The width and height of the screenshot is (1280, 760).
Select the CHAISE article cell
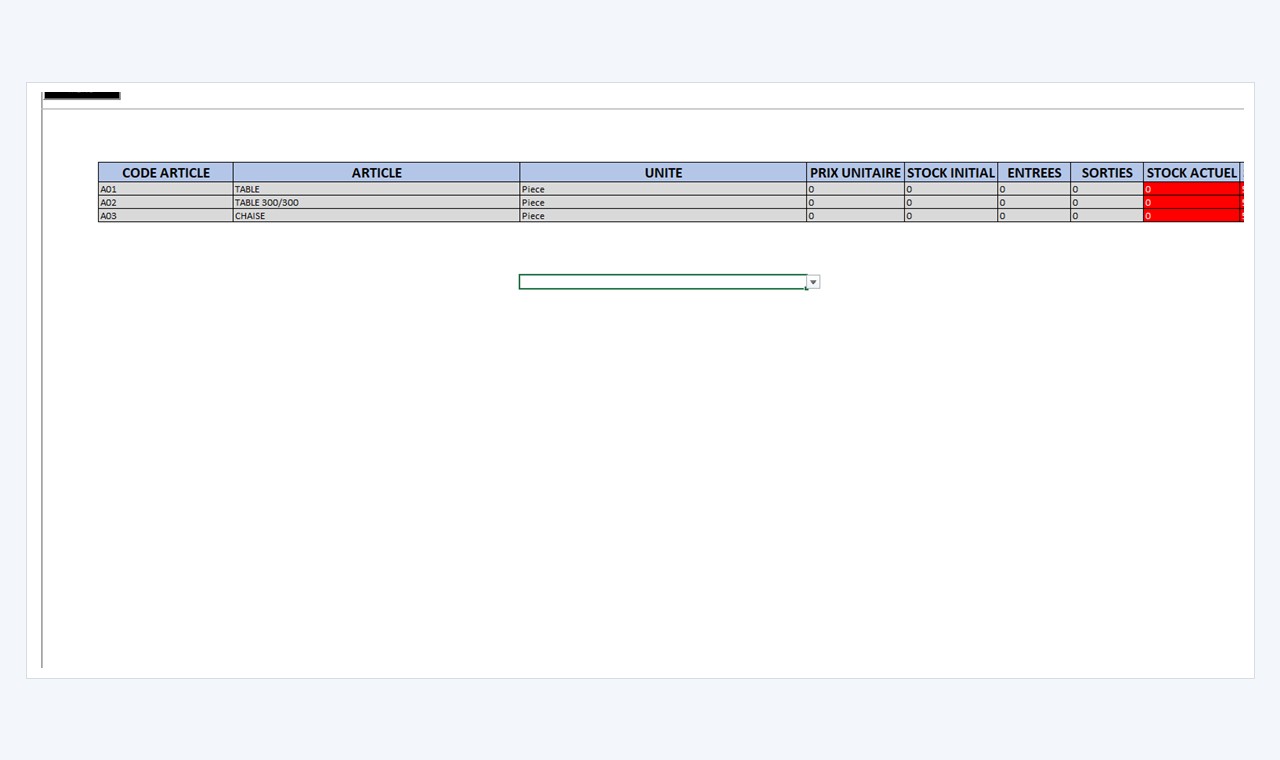tap(377, 215)
